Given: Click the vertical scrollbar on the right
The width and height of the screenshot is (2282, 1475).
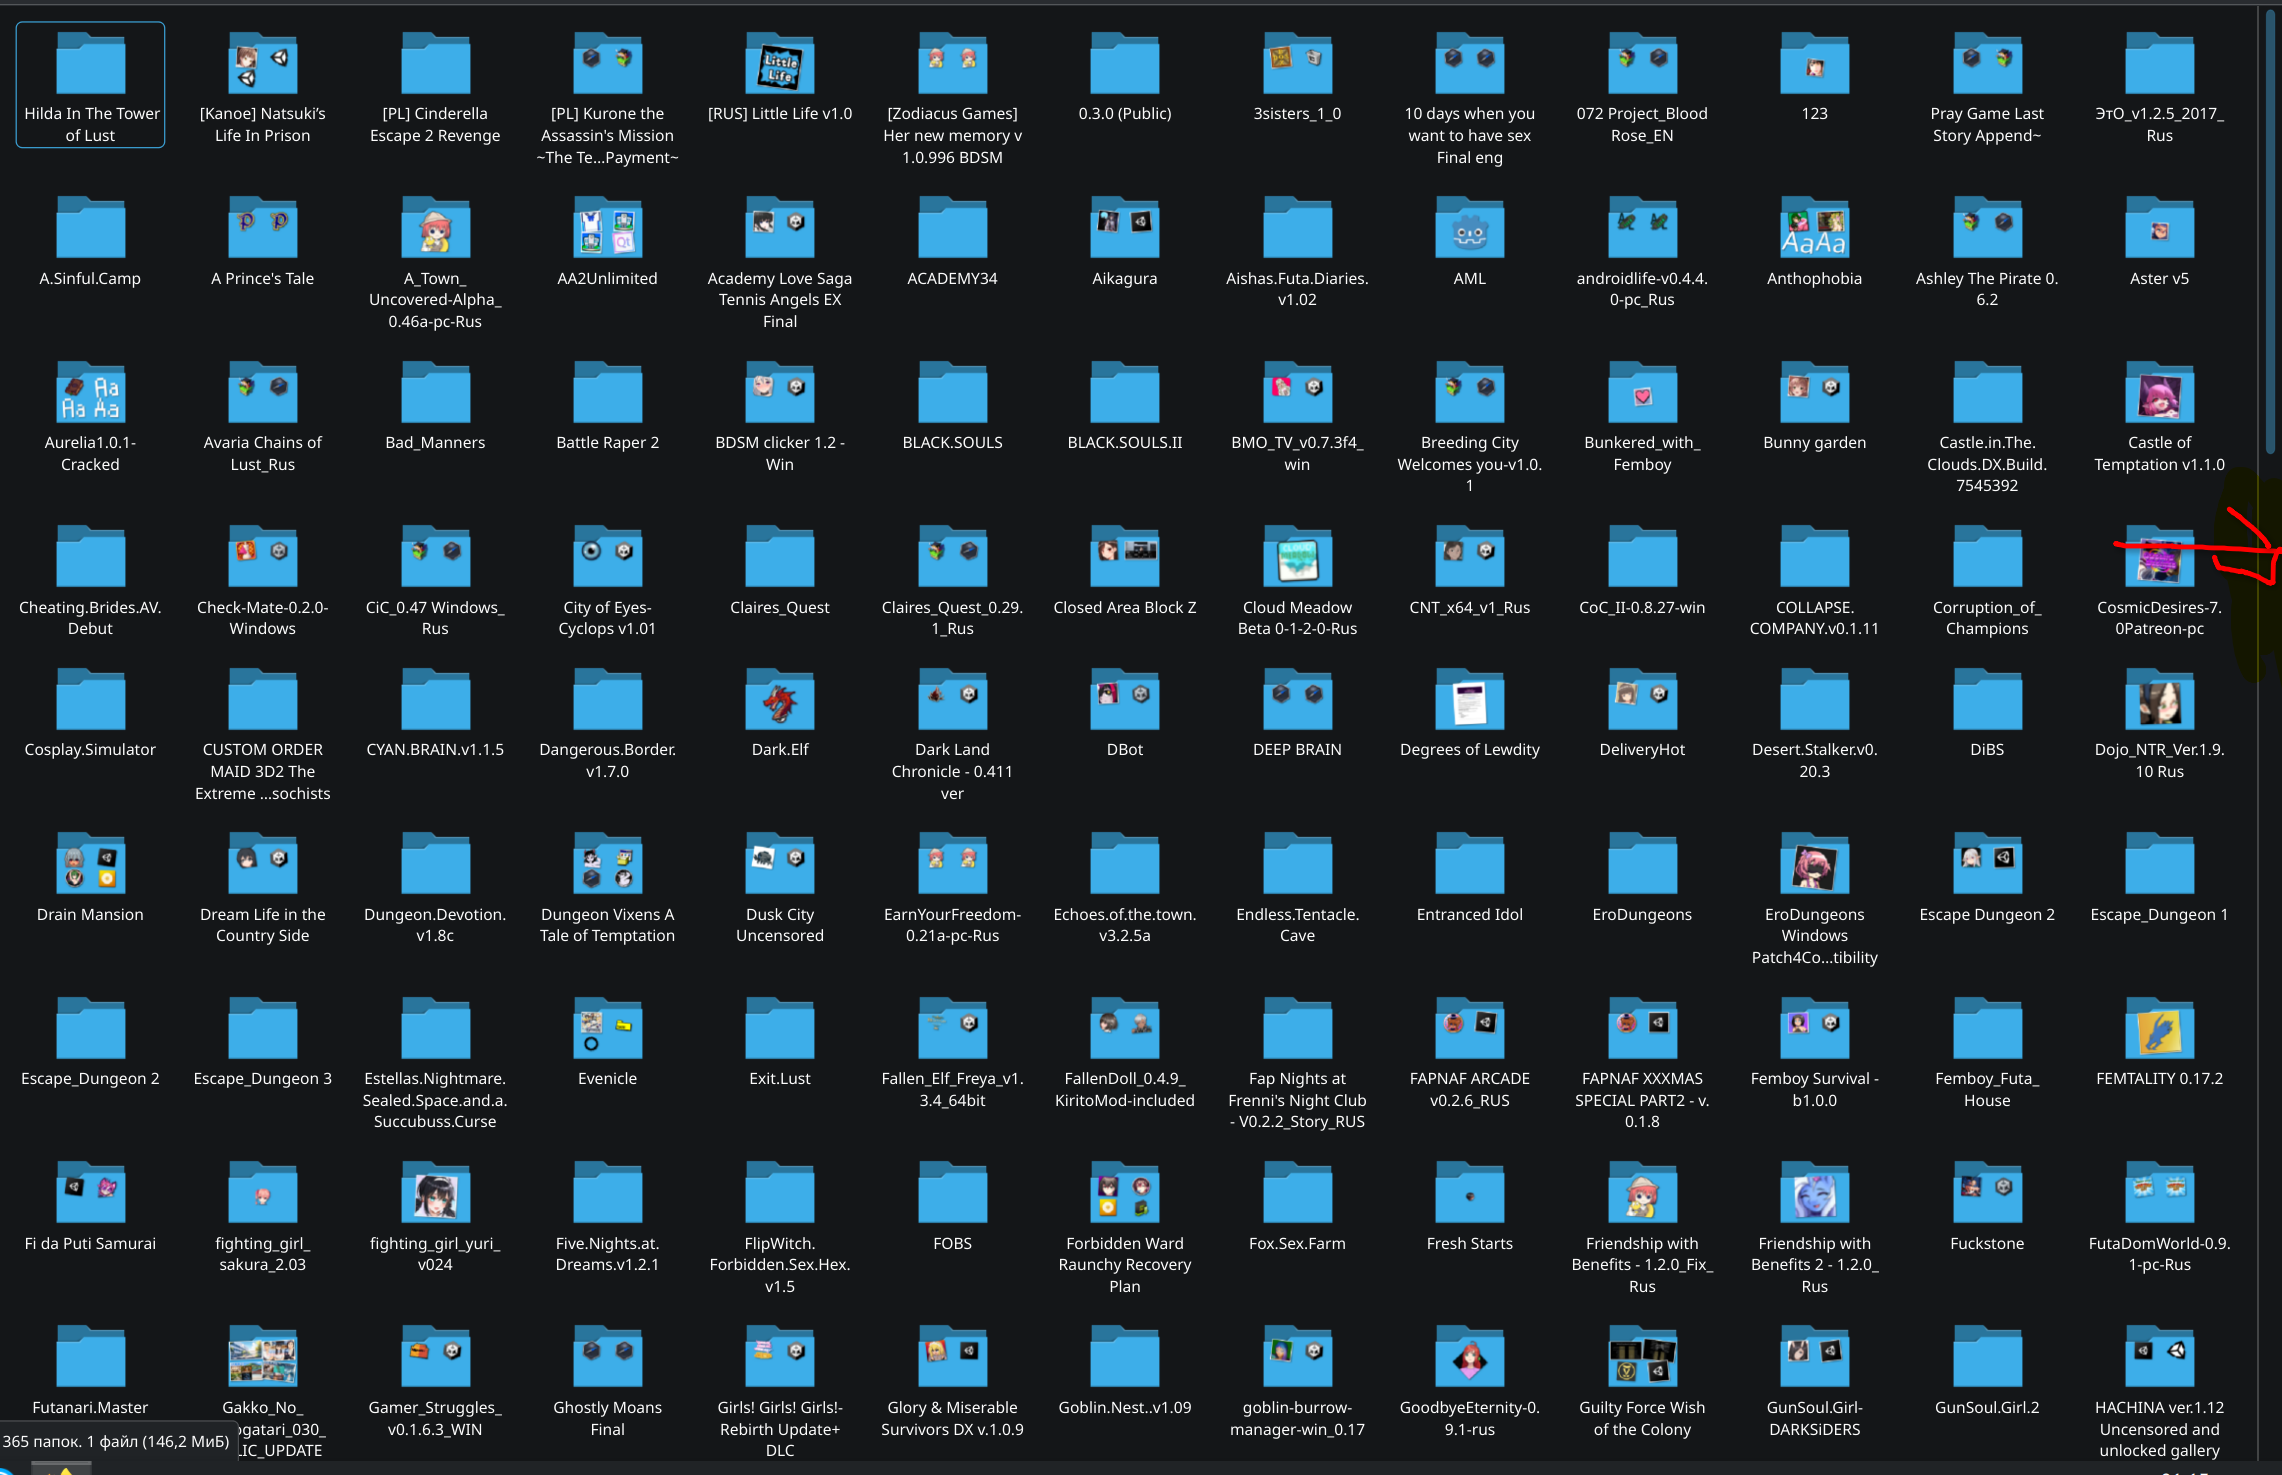Looking at the screenshot, I should [2270, 230].
